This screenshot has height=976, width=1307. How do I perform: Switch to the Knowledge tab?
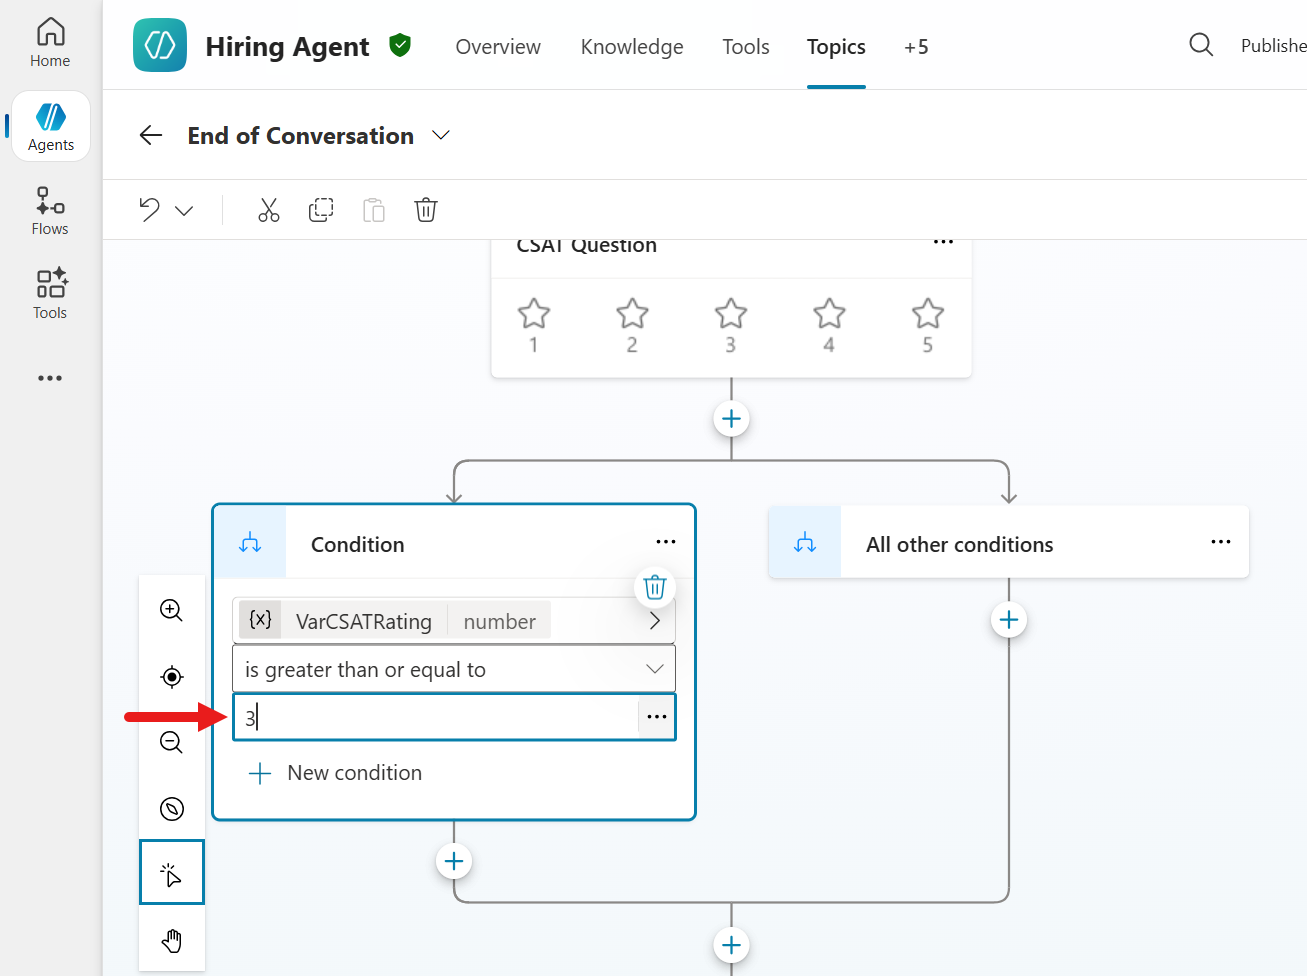pyautogui.click(x=632, y=47)
